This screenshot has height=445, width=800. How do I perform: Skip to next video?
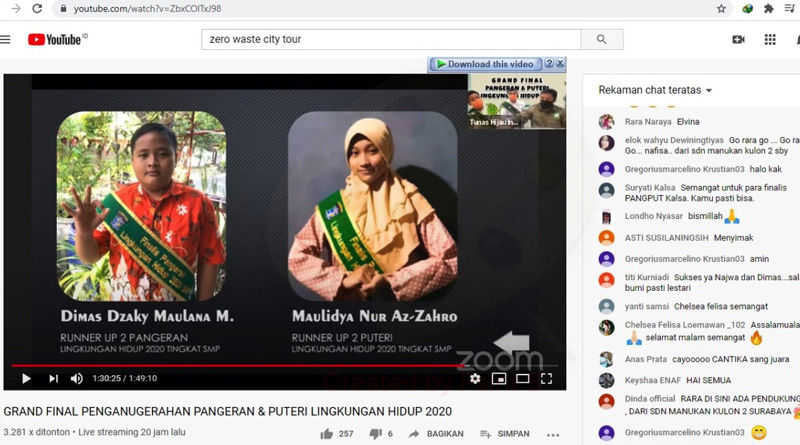pyautogui.click(x=53, y=379)
